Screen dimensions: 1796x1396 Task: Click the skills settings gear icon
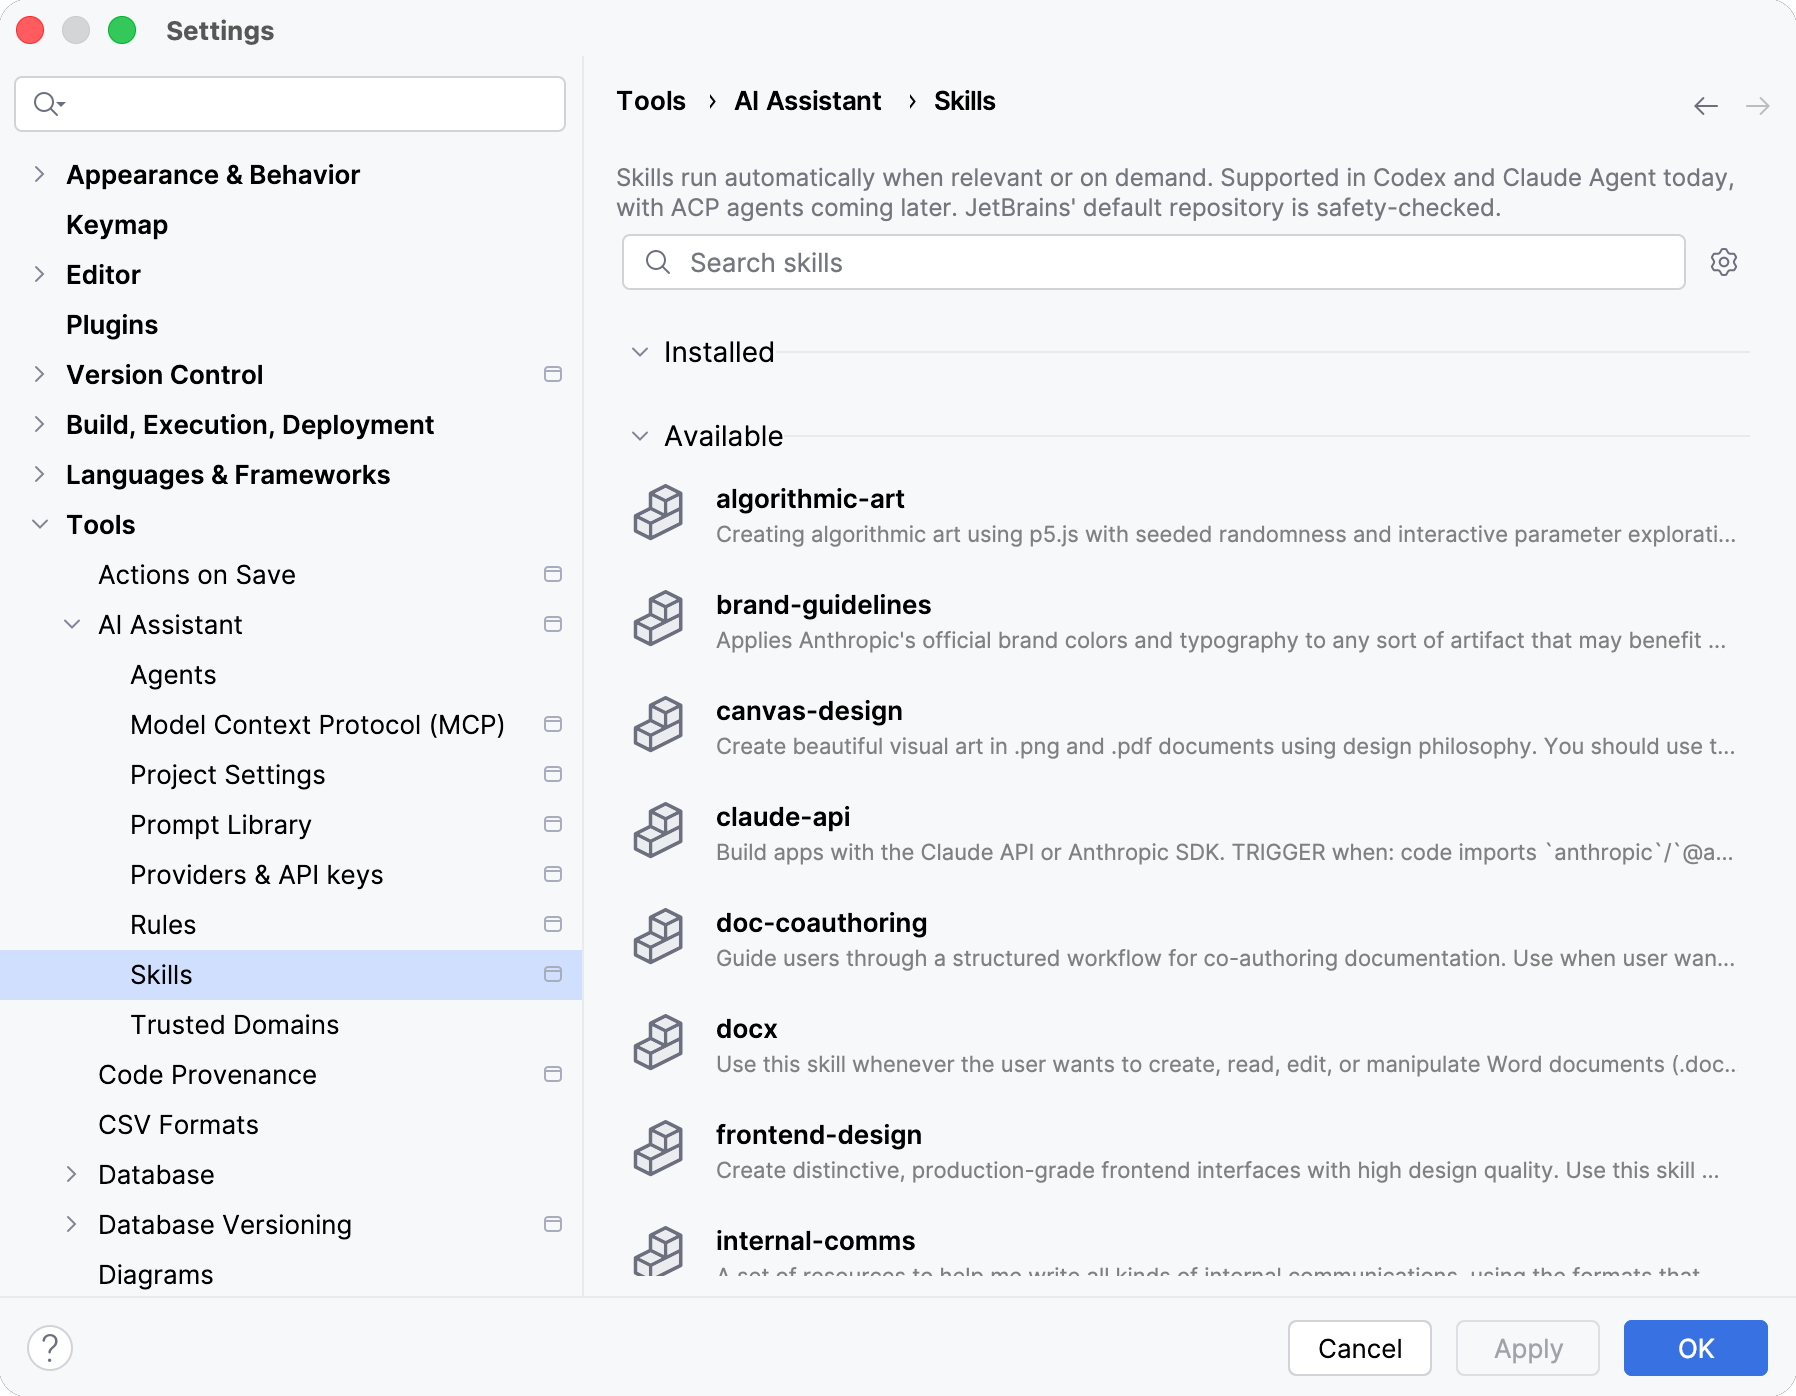pyautogui.click(x=1723, y=262)
